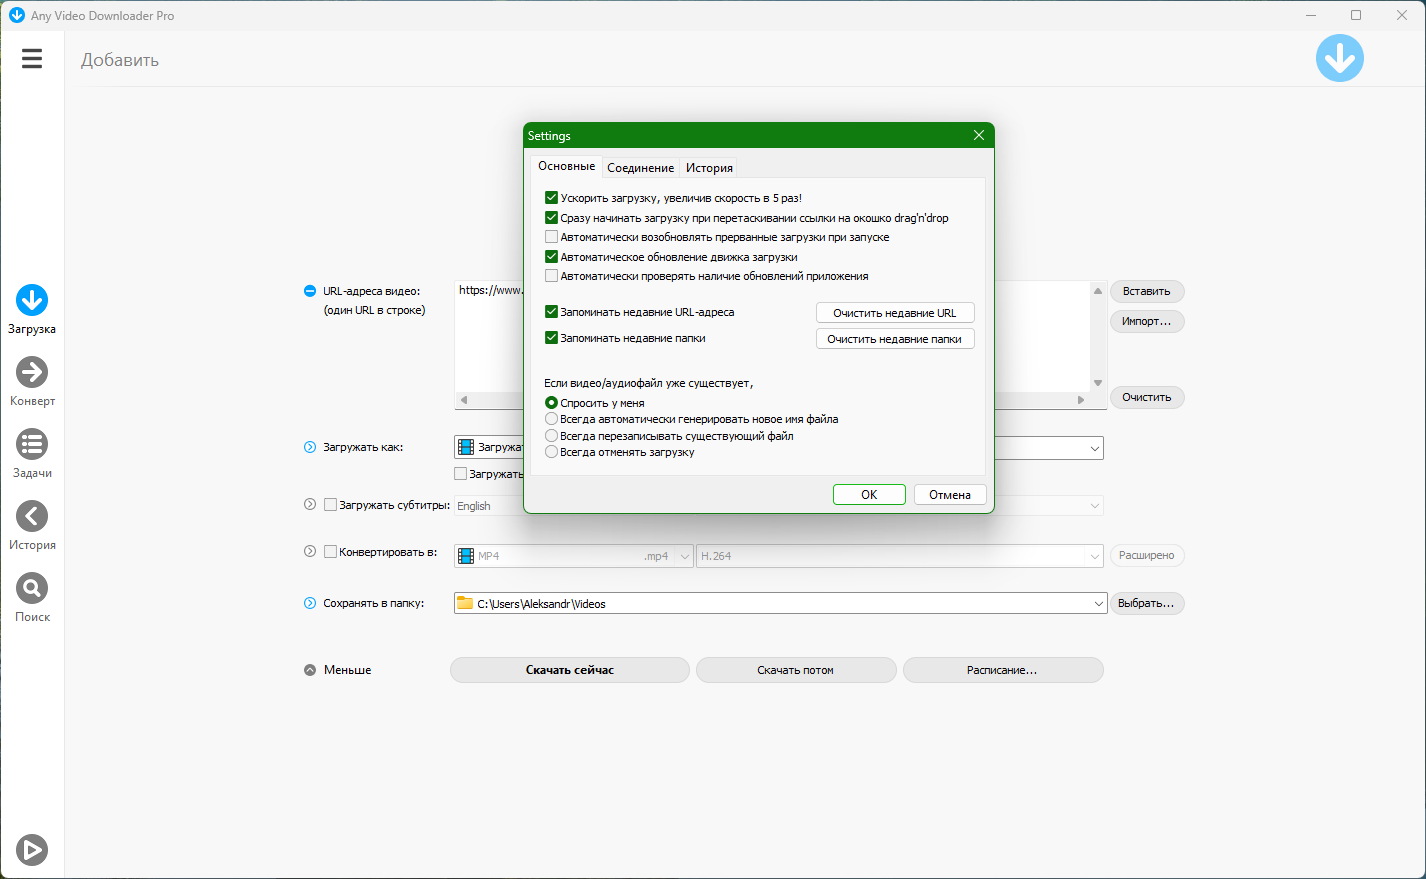Click Отмена to cancel settings
This screenshot has width=1426, height=879.
(950, 495)
